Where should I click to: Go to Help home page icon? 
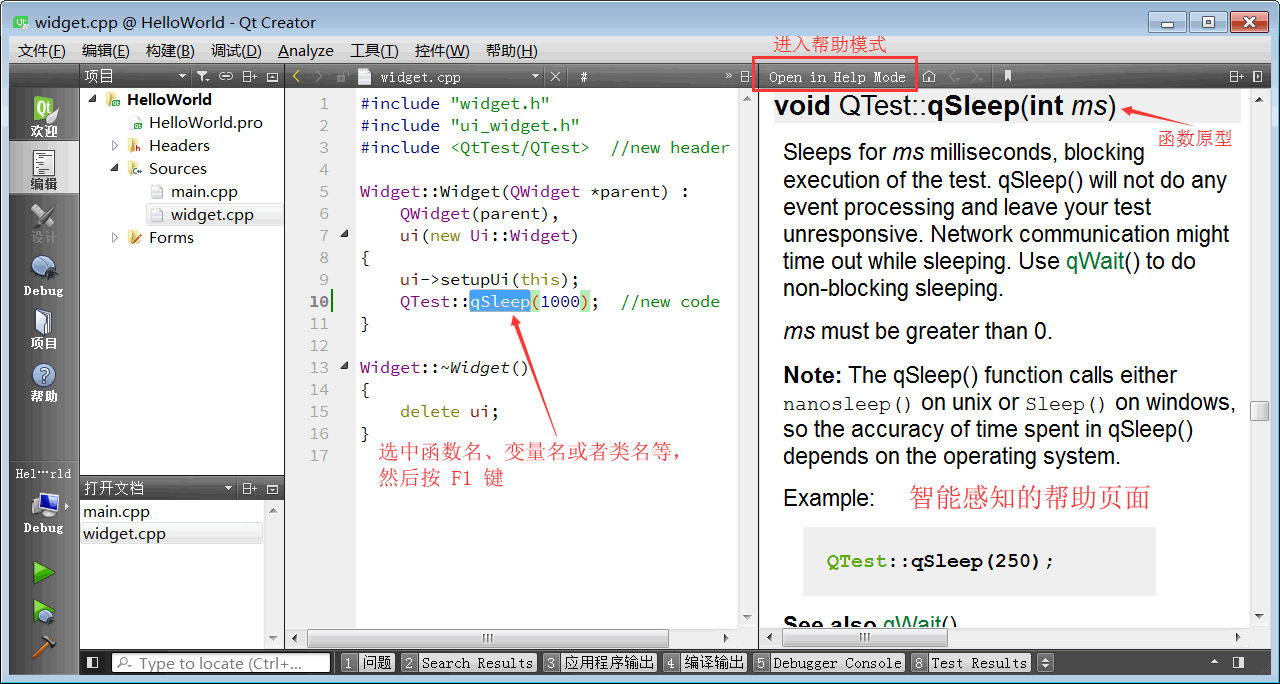[x=929, y=76]
